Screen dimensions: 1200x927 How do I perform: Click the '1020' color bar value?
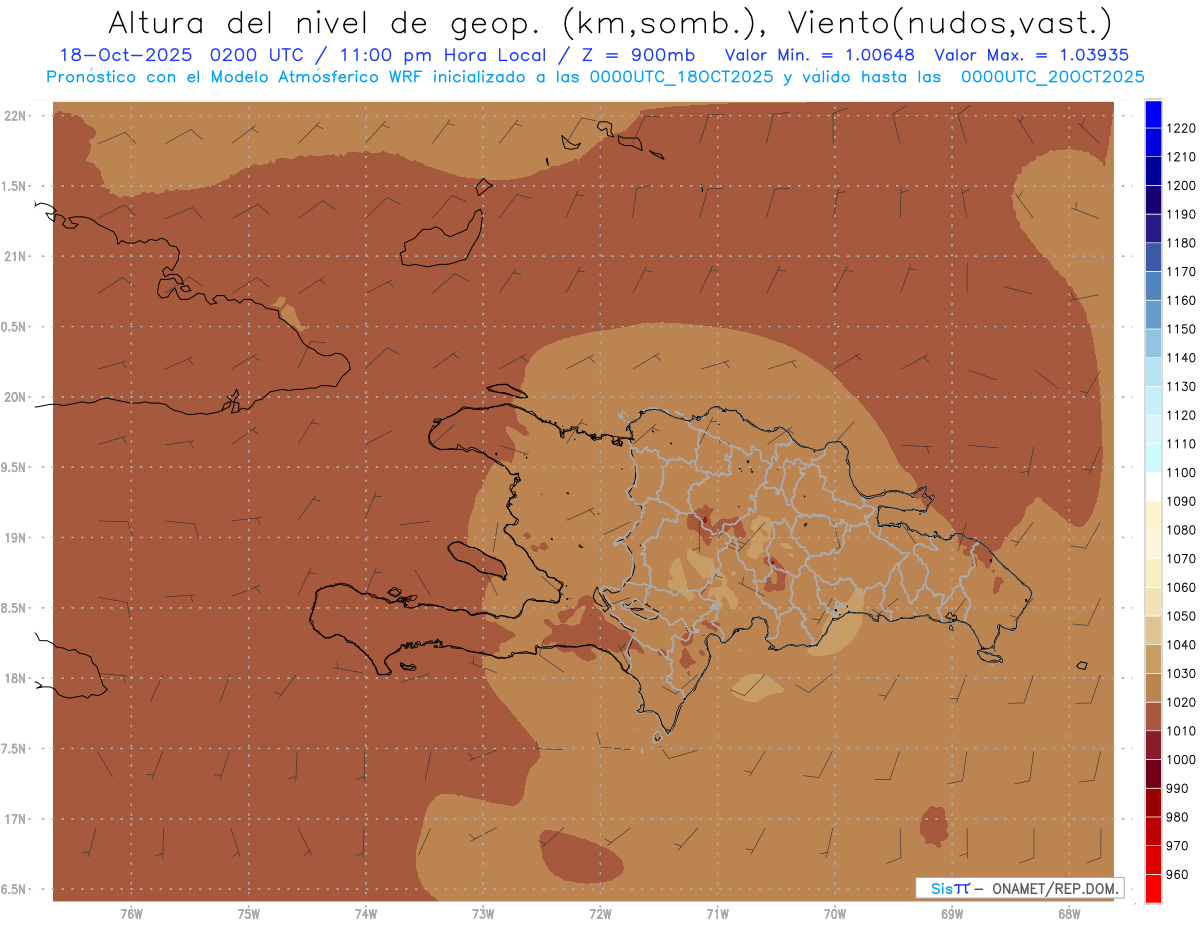point(1181,702)
